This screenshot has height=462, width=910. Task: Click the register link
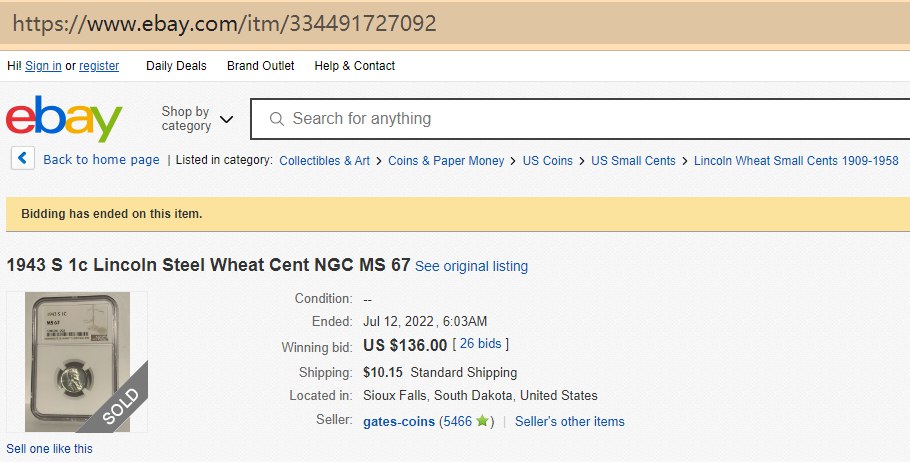[99, 66]
